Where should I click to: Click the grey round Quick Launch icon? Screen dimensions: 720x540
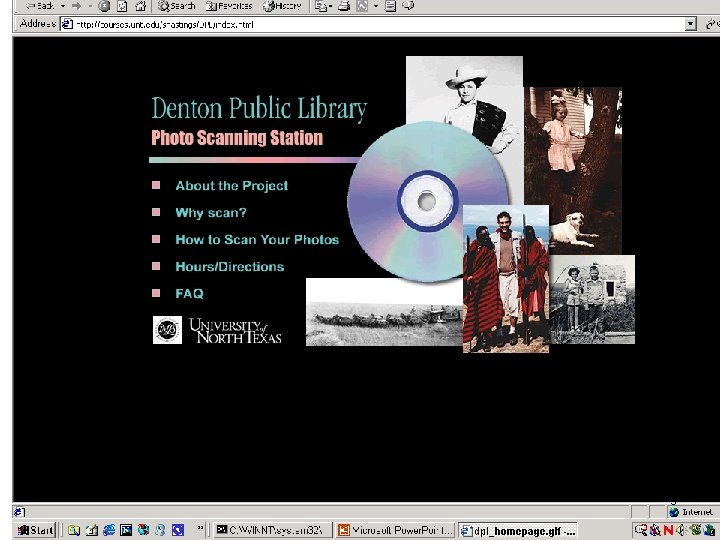[x=160, y=530]
